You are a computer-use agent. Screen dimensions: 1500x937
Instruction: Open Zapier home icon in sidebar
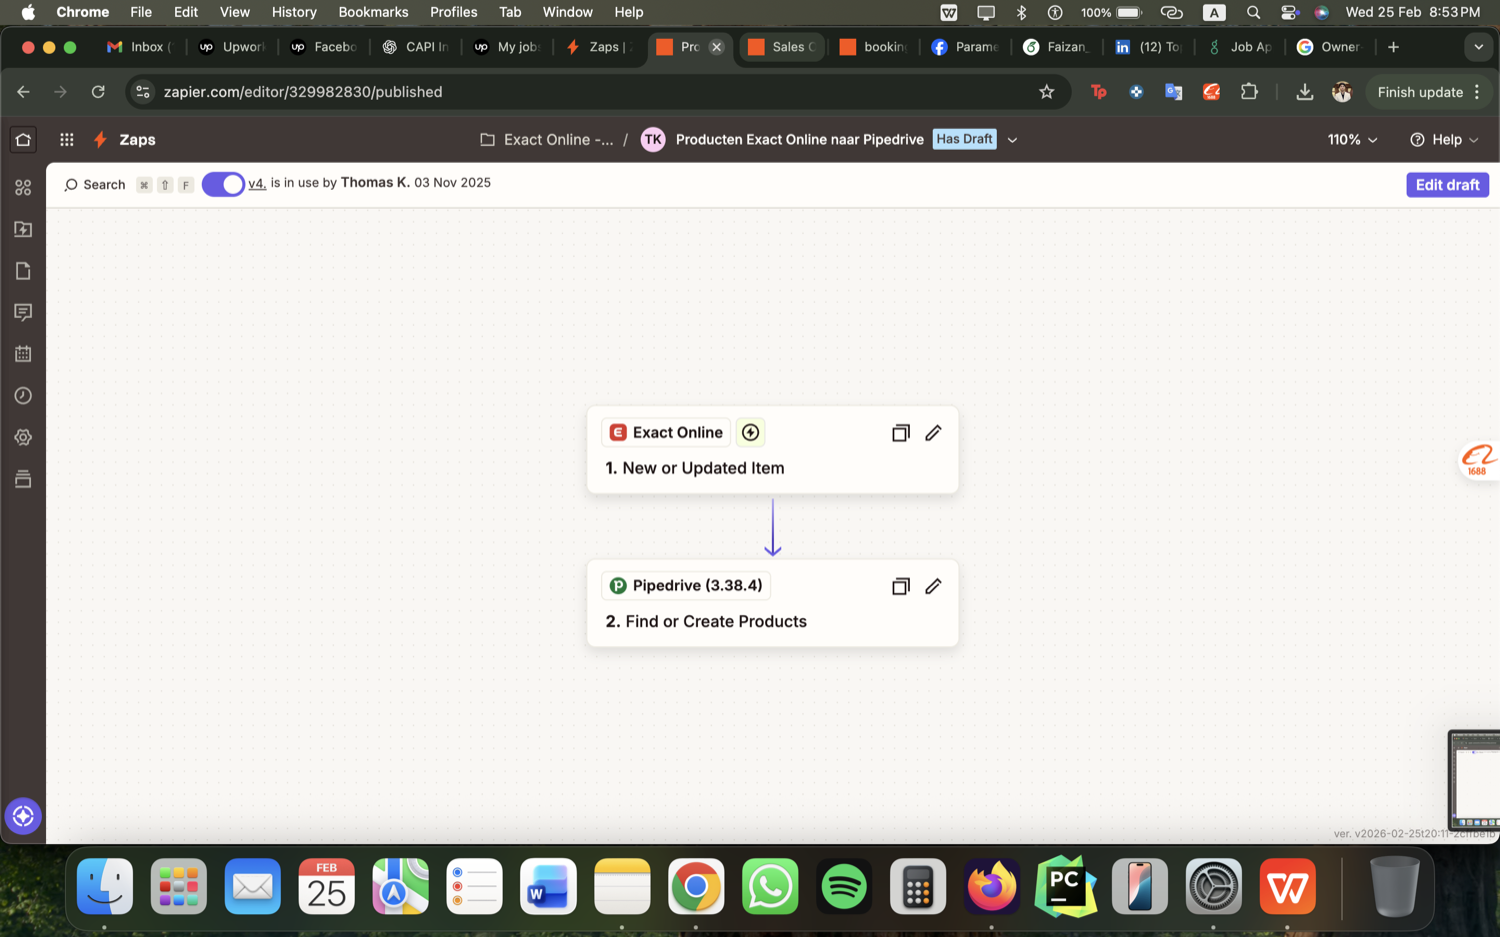click(x=23, y=140)
